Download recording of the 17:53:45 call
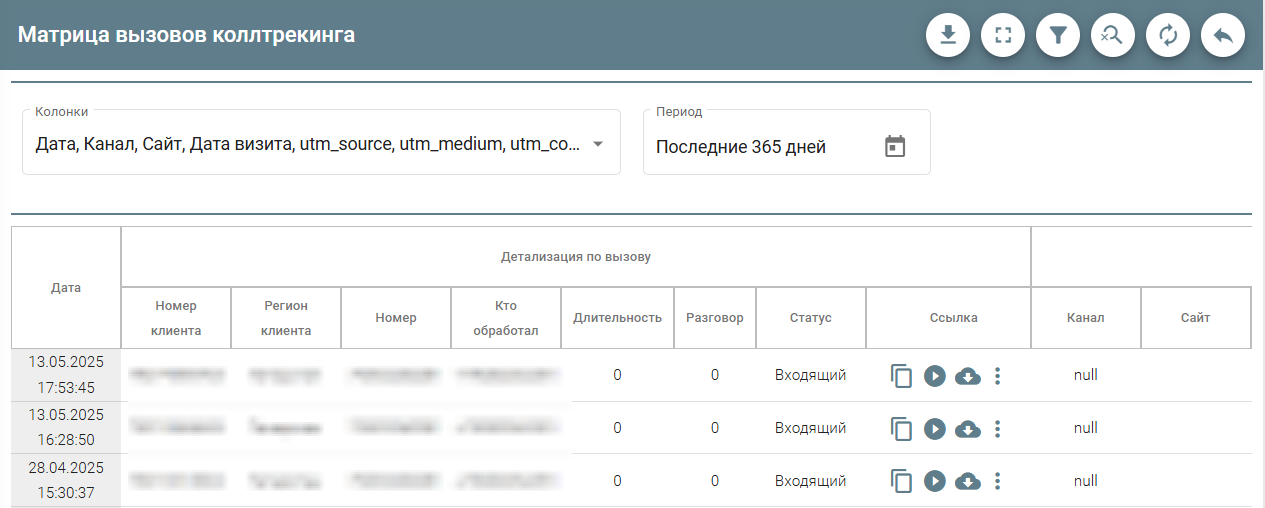The height and width of the screenshot is (508, 1265). point(968,376)
